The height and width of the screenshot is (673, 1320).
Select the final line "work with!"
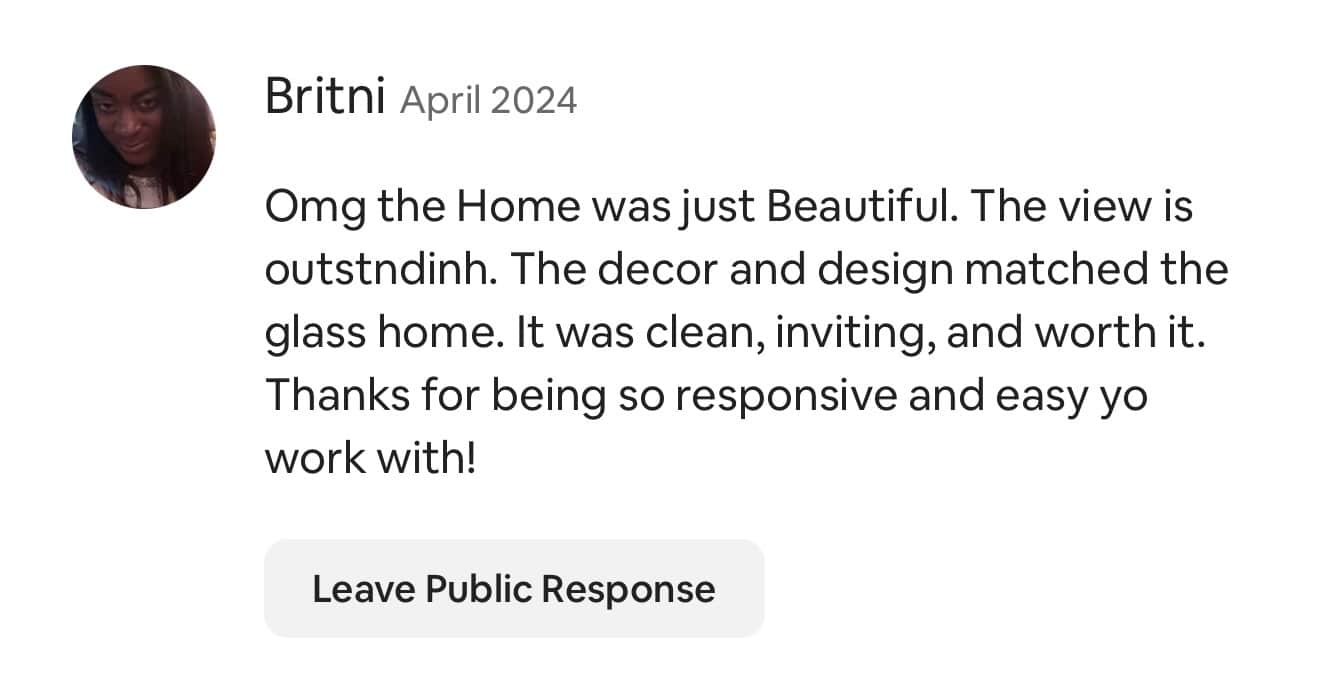tap(370, 458)
